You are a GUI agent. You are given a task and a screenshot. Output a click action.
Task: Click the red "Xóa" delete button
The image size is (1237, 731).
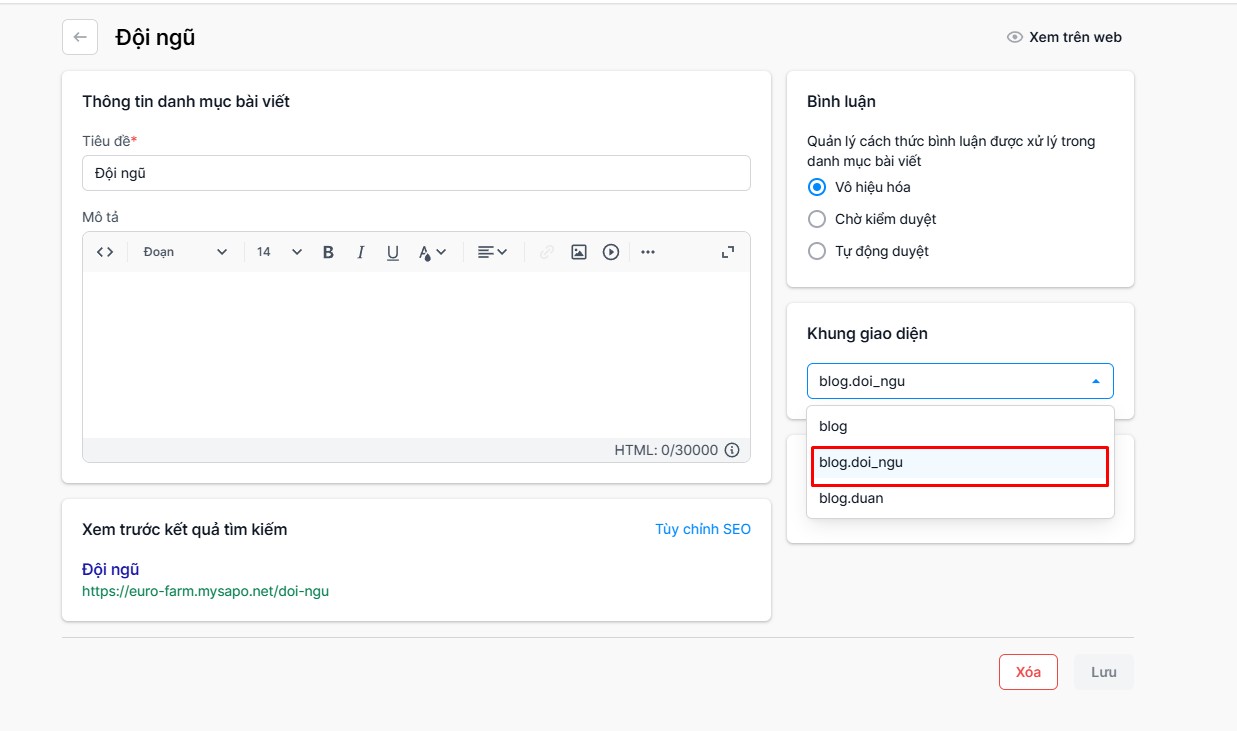(x=1028, y=672)
